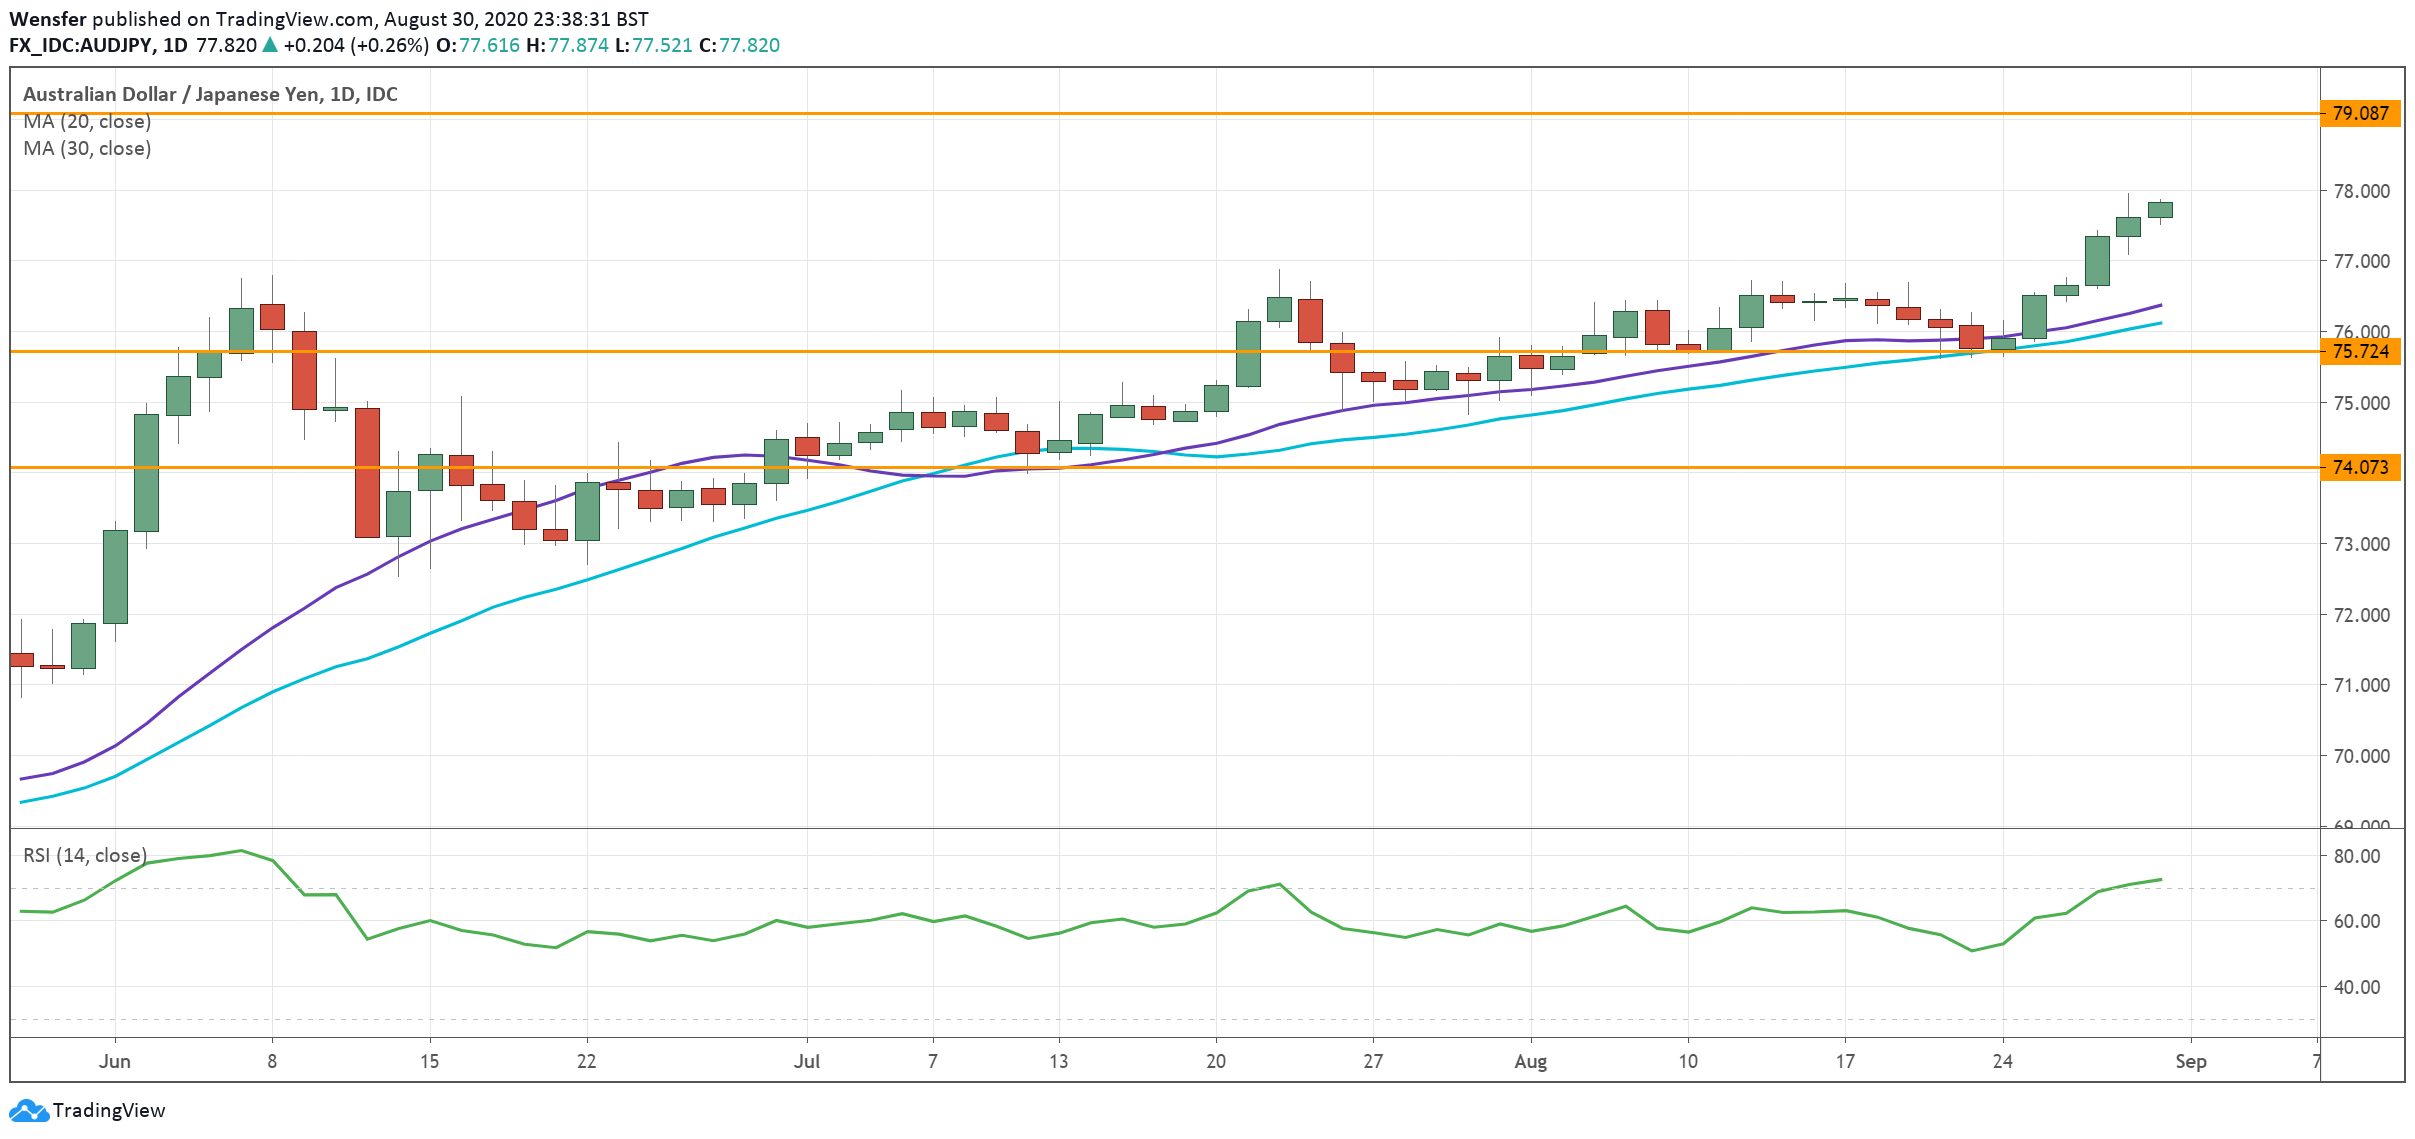Click the orange 75.724 price label
Screen dimensions: 2415x1139
[x=2360, y=351]
